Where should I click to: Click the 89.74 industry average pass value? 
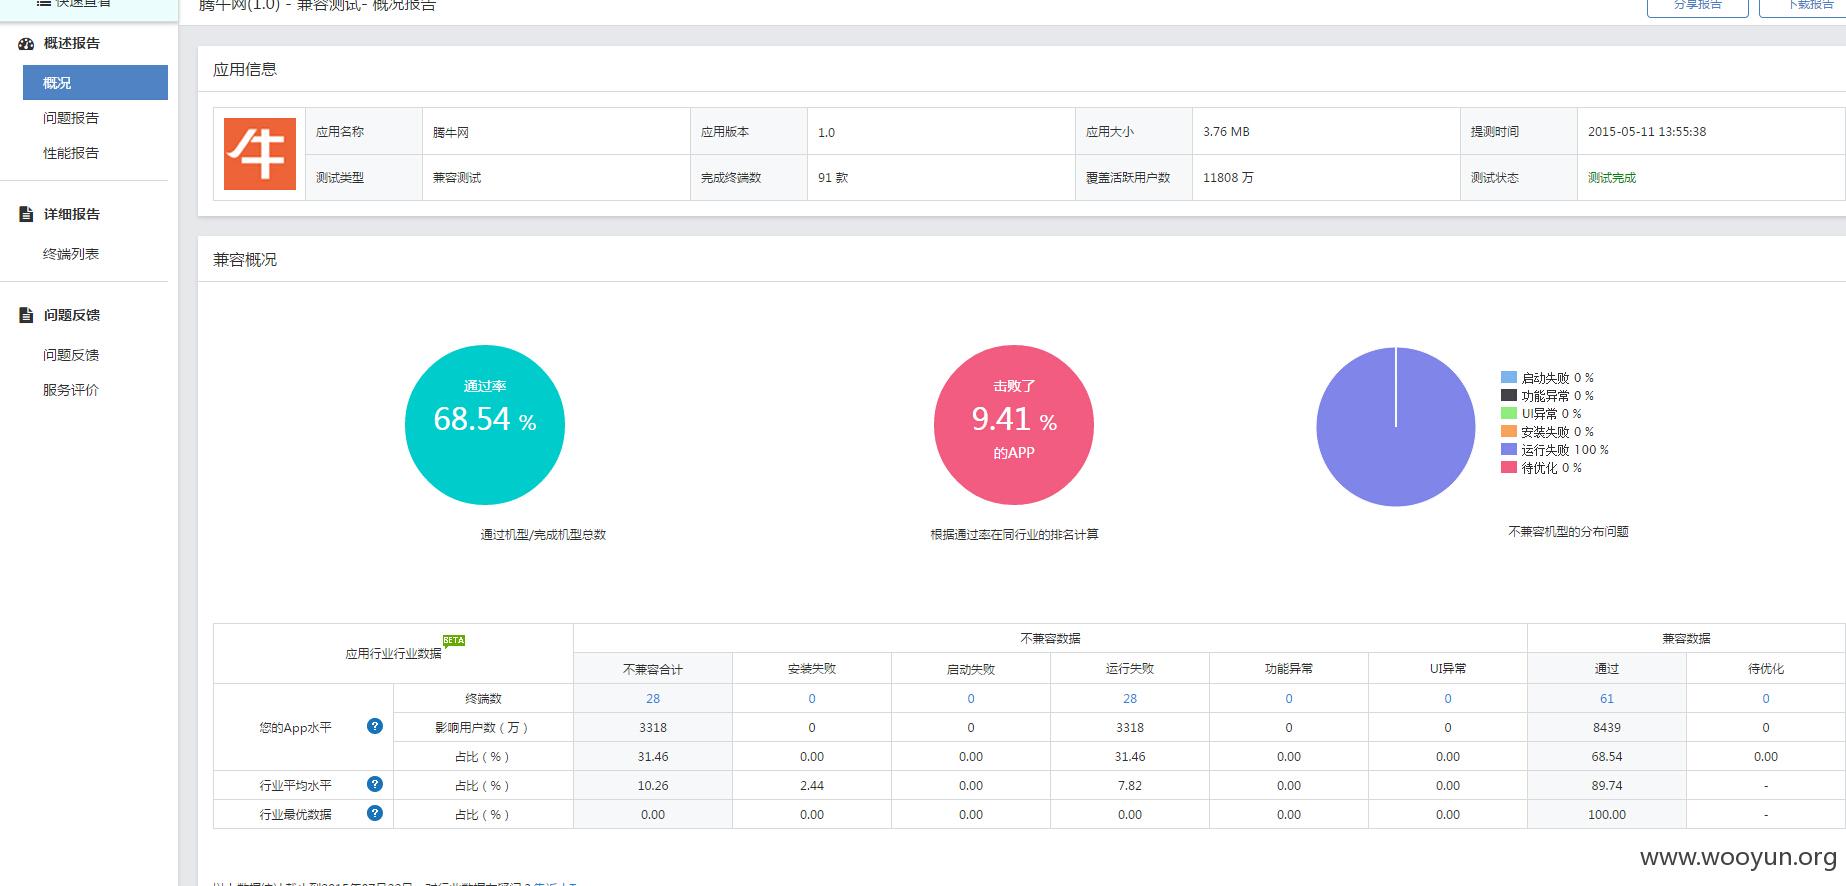coord(1607,786)
